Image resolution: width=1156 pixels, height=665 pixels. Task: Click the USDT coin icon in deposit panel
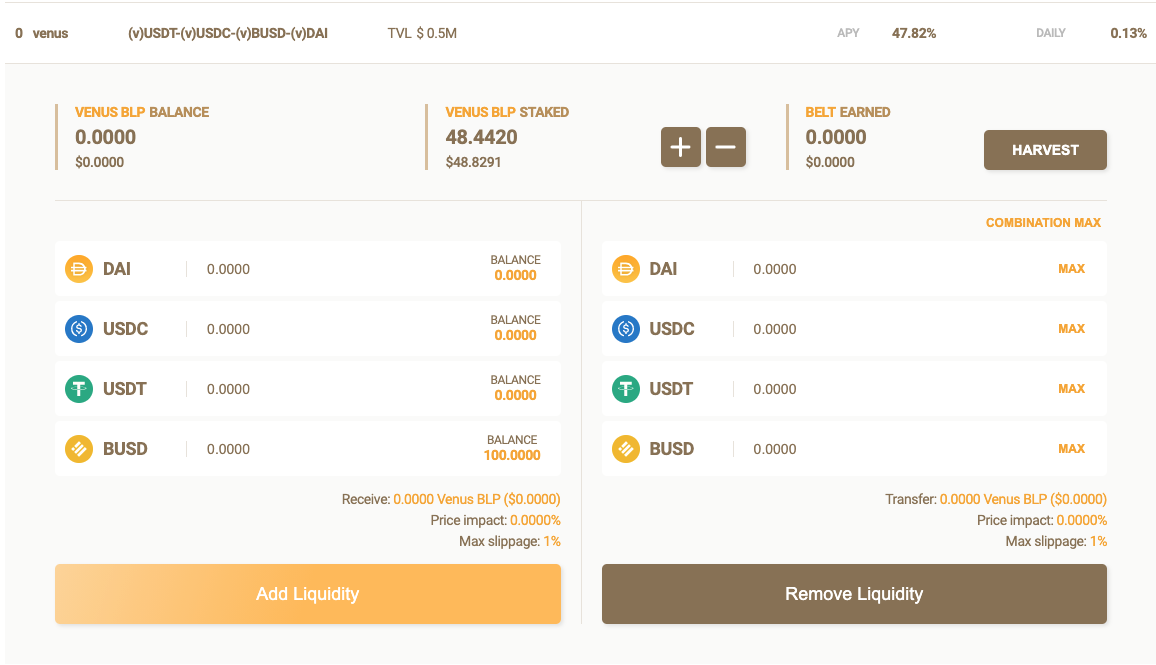pyautogui.click(x=79, y=389)
